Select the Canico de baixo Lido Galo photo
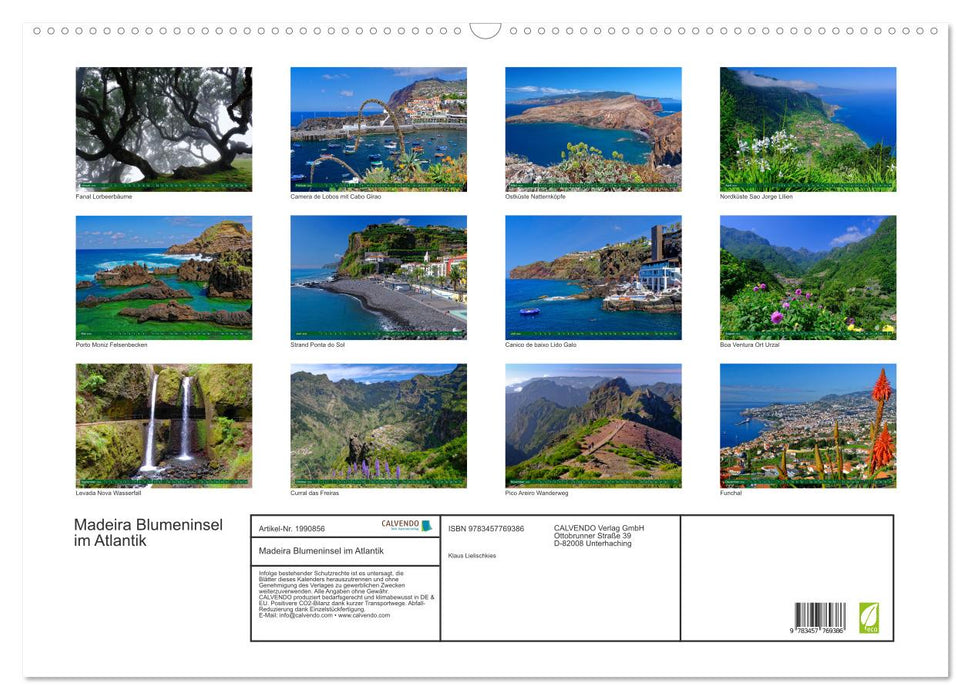Screen dimensions: 971x700 pos(593,277)
